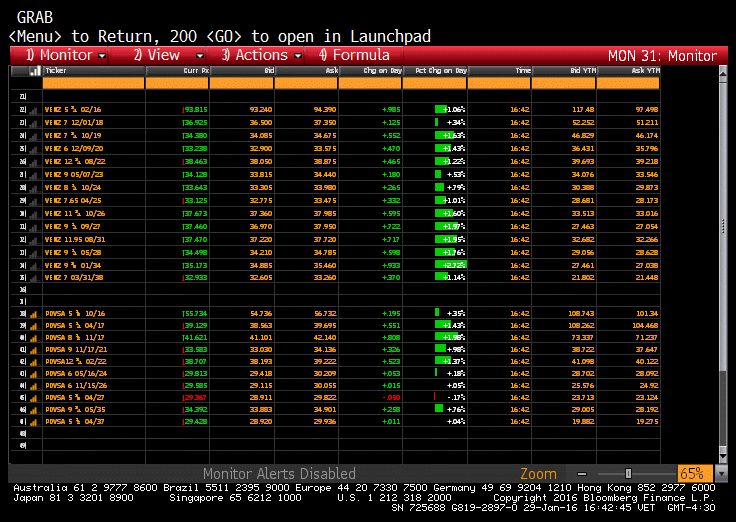Screen dimensions: 736x522
Task: Click the orange filter field under Ticker
Action: [x=93, y=83]
